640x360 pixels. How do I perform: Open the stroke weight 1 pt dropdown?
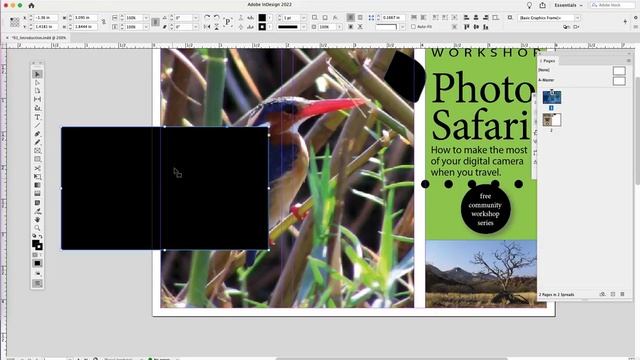tap(303, 18)
